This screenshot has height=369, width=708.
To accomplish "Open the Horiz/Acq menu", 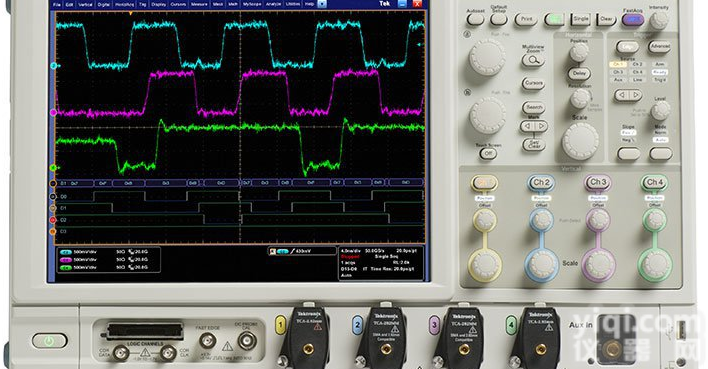I will [x=124, y=5].
